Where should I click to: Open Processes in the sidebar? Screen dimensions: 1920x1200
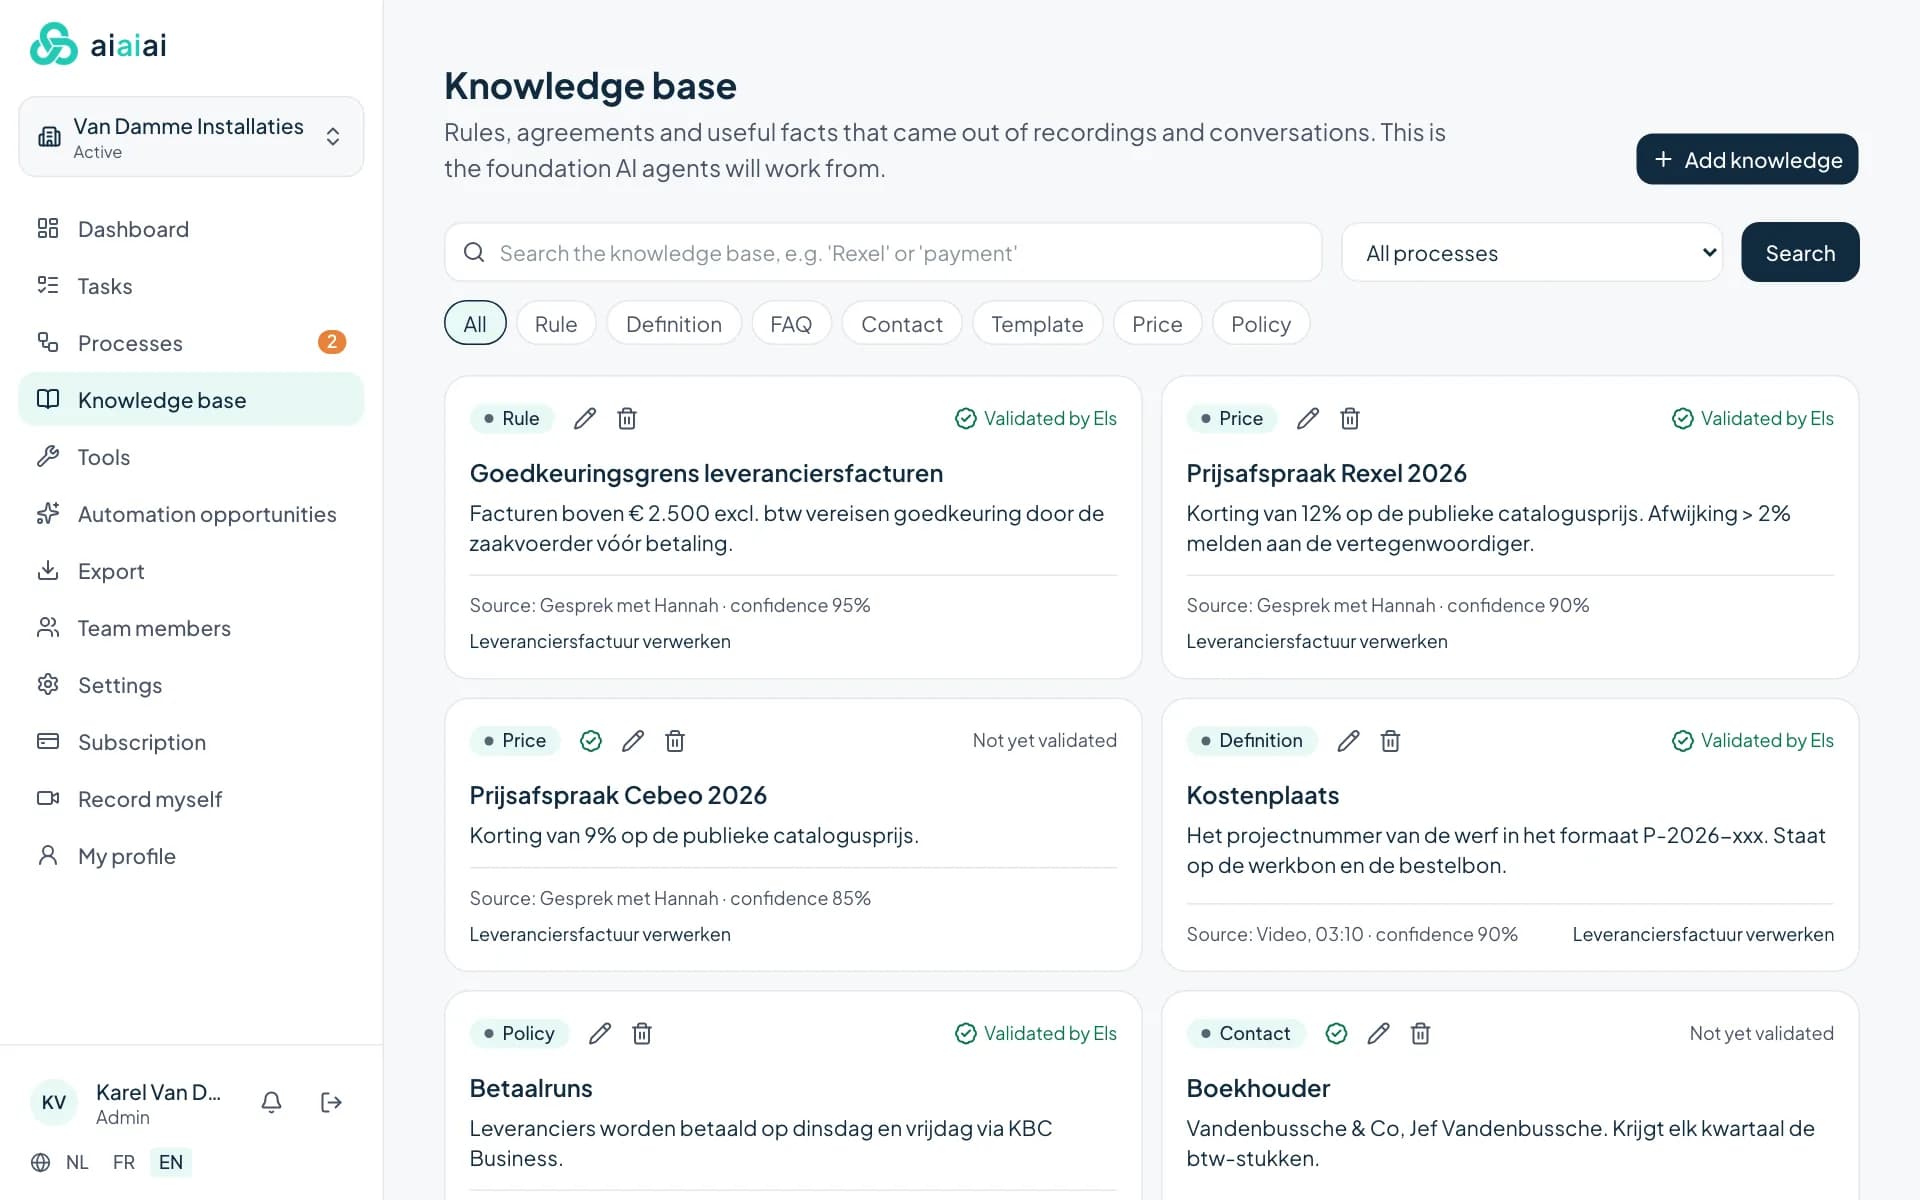[x=191, y=343]
